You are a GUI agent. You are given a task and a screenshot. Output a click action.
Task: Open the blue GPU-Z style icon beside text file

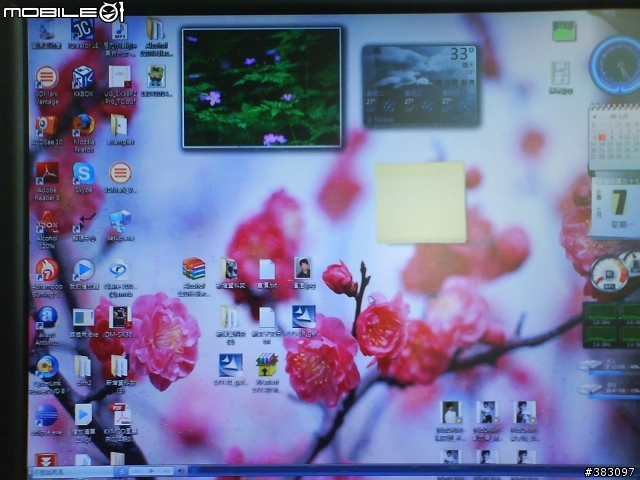303,317
